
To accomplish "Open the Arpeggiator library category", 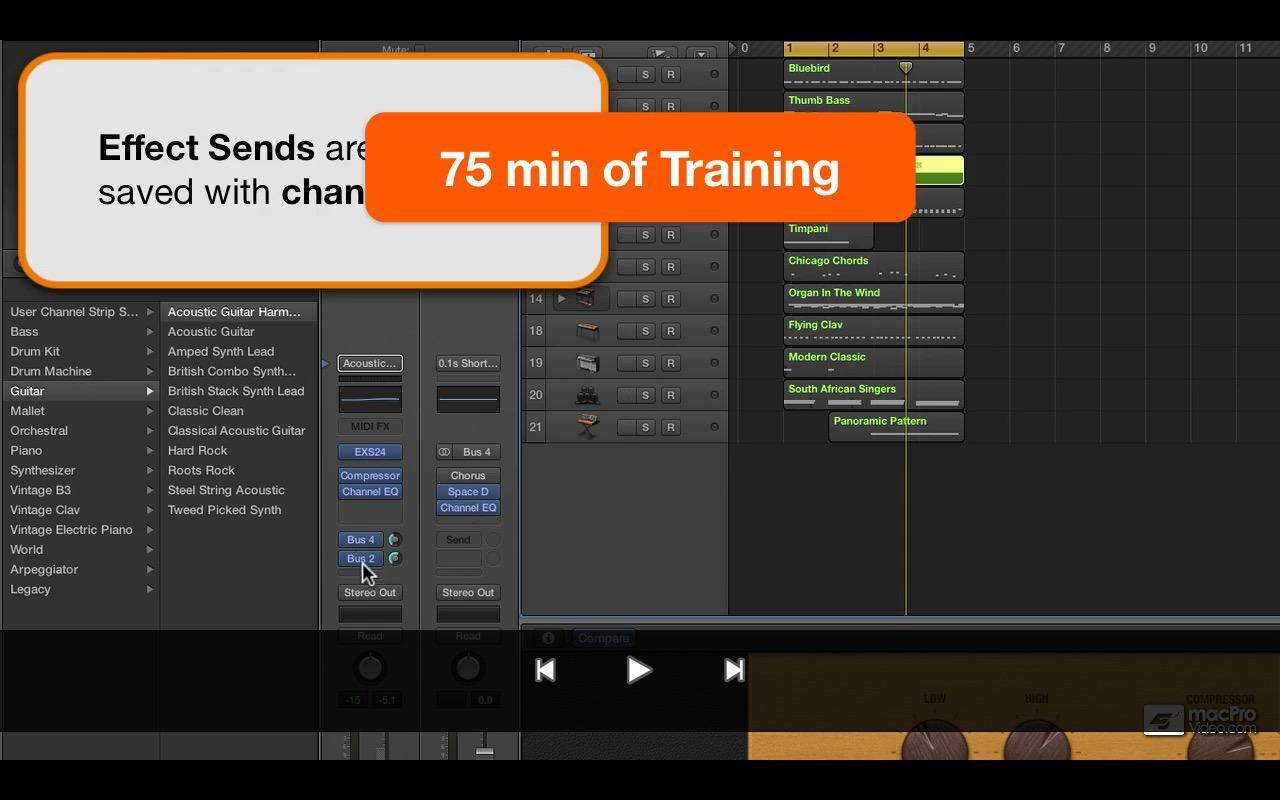I will tap(80, 569).
